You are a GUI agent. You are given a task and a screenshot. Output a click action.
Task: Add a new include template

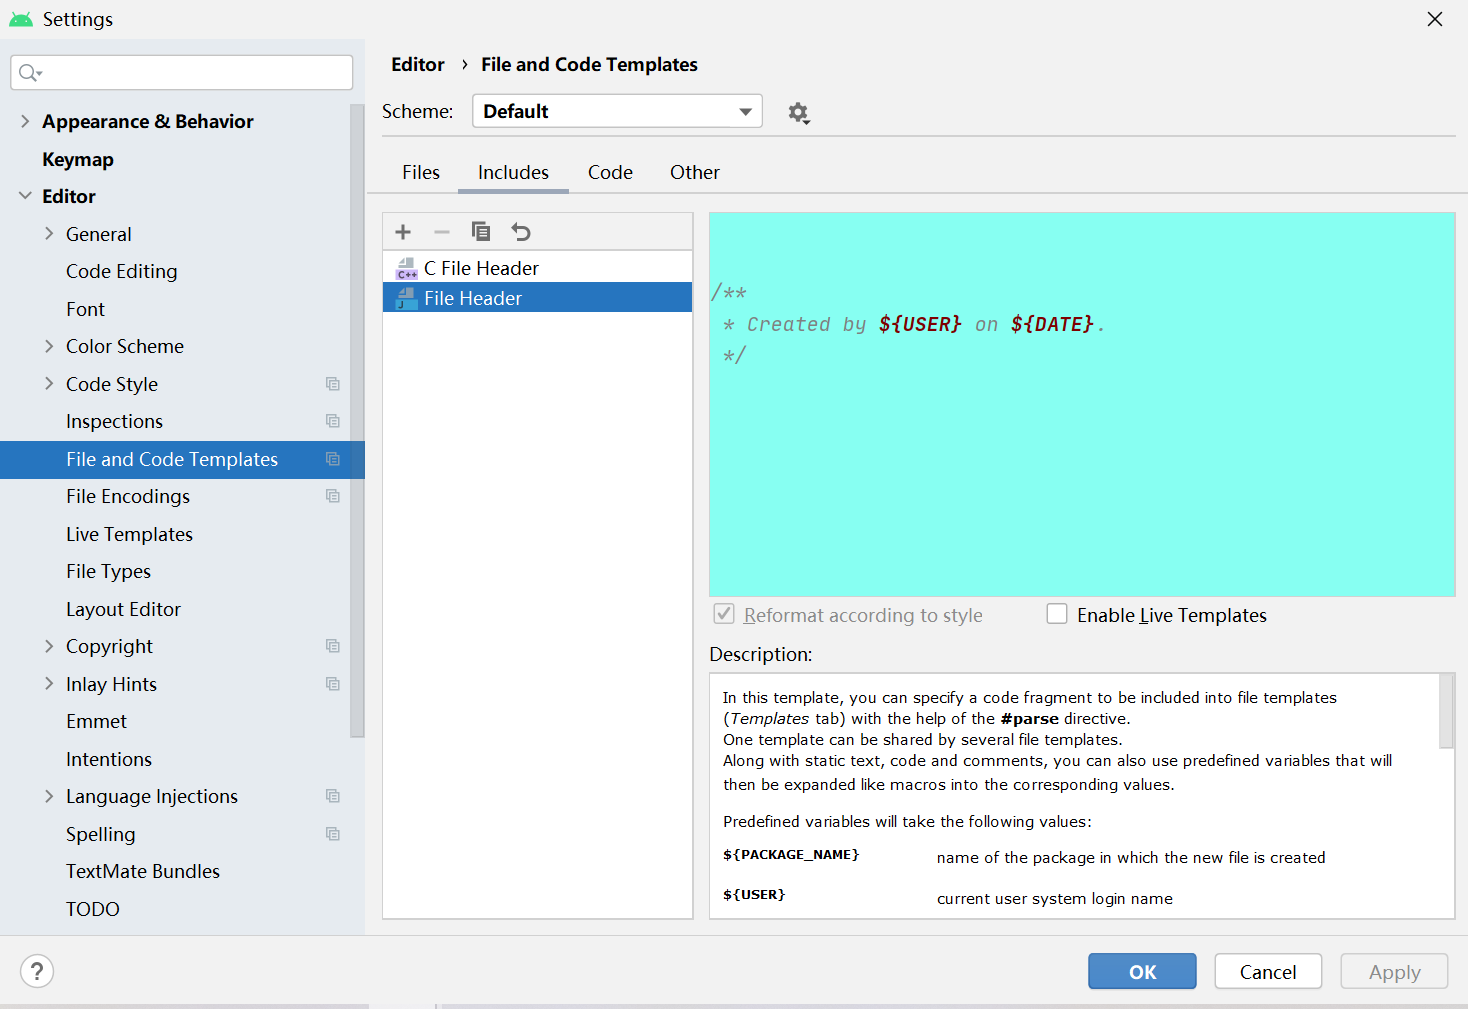pyautogui.click(x=403, y=232)
